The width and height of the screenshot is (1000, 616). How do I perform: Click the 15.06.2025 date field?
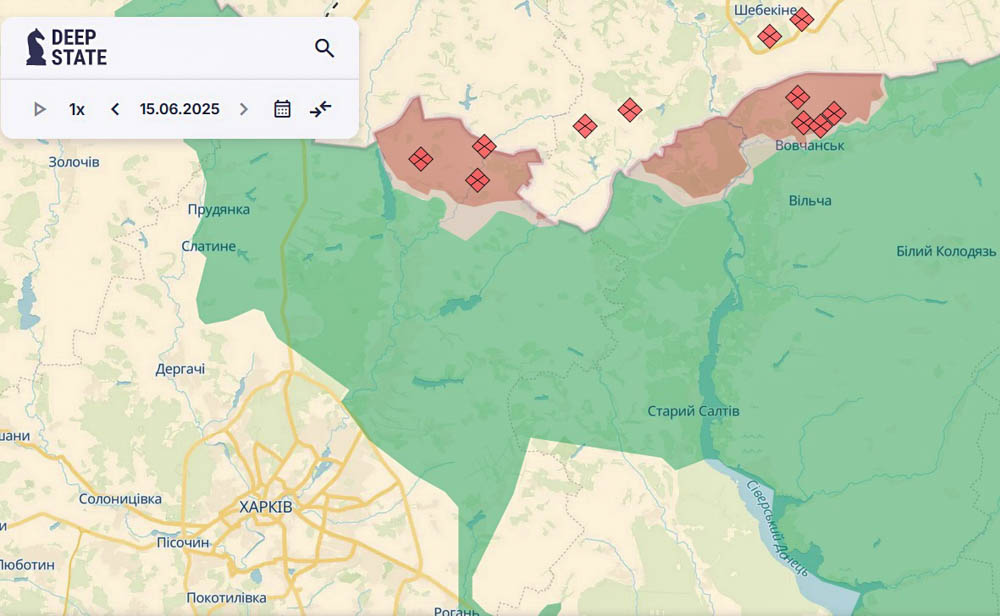pos(179,109)
